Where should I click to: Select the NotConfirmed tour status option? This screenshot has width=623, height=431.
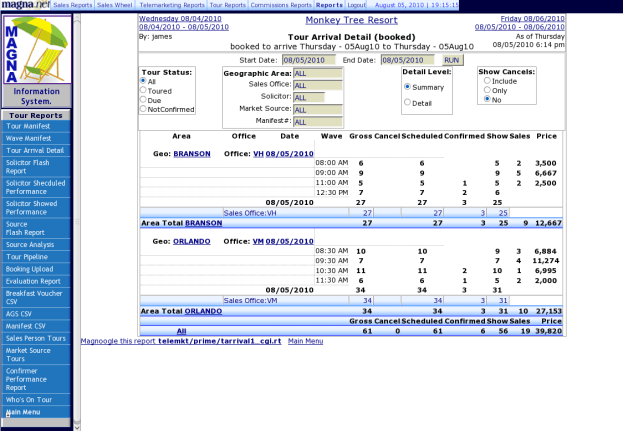143,109
